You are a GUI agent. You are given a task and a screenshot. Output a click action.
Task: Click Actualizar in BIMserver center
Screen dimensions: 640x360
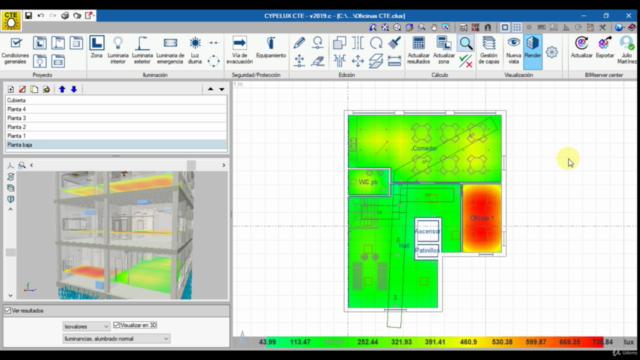(582, 47)
